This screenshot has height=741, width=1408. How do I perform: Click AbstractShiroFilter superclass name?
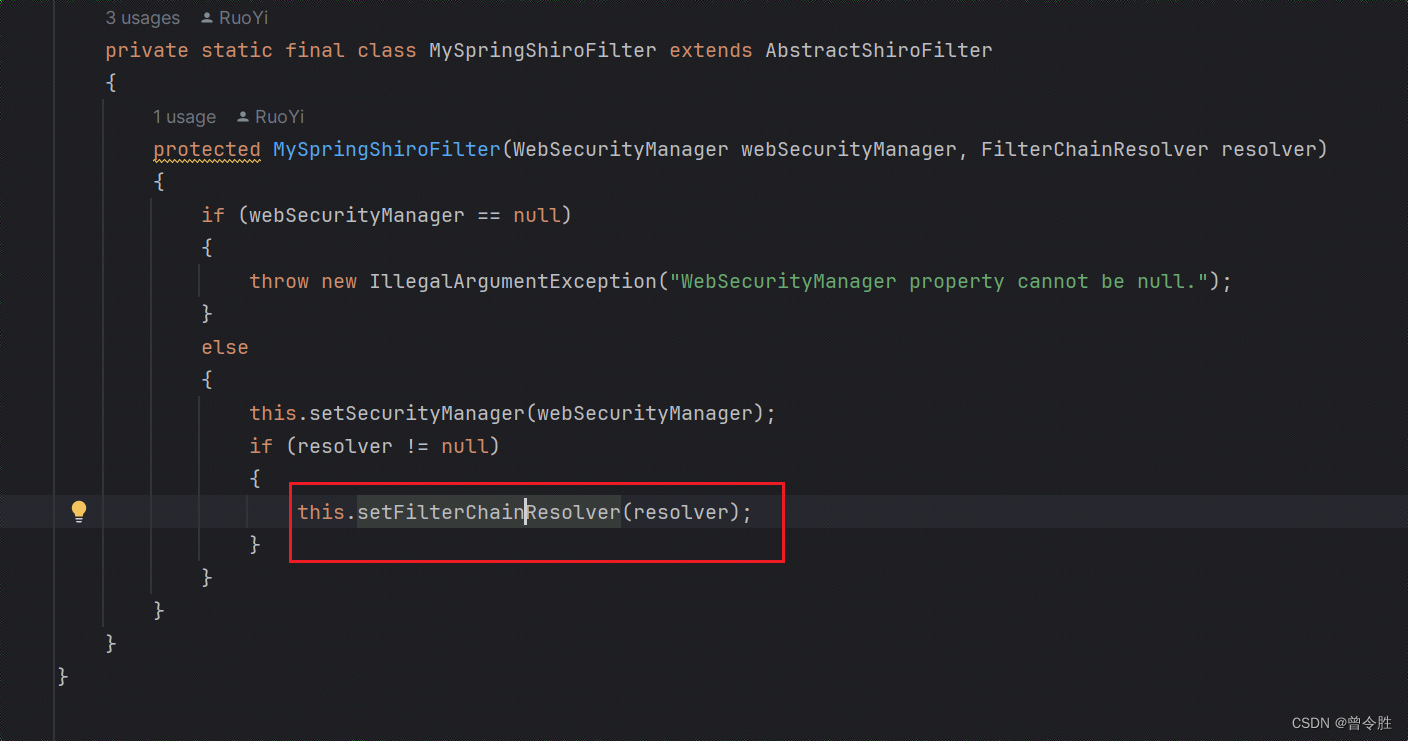[879, 50]
